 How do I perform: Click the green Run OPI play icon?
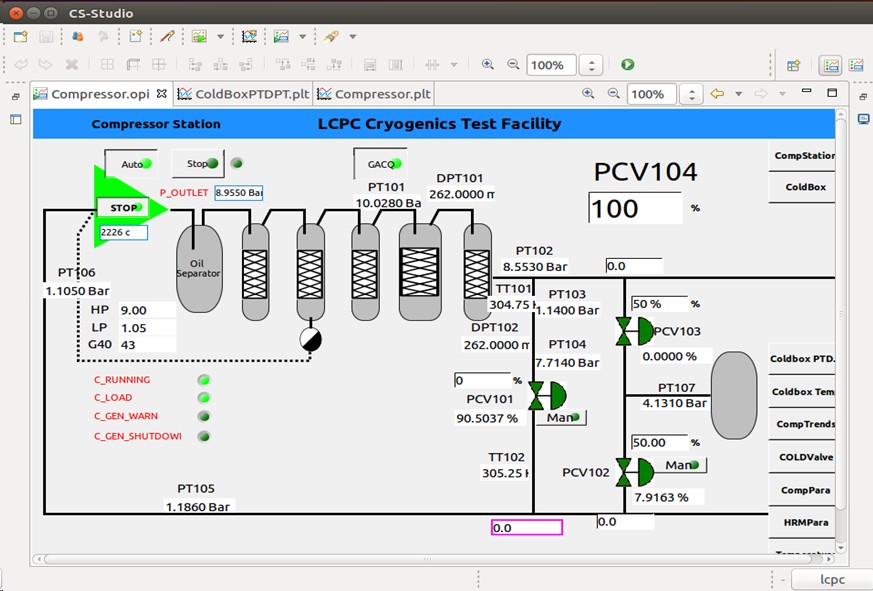(x=627, y=65)
